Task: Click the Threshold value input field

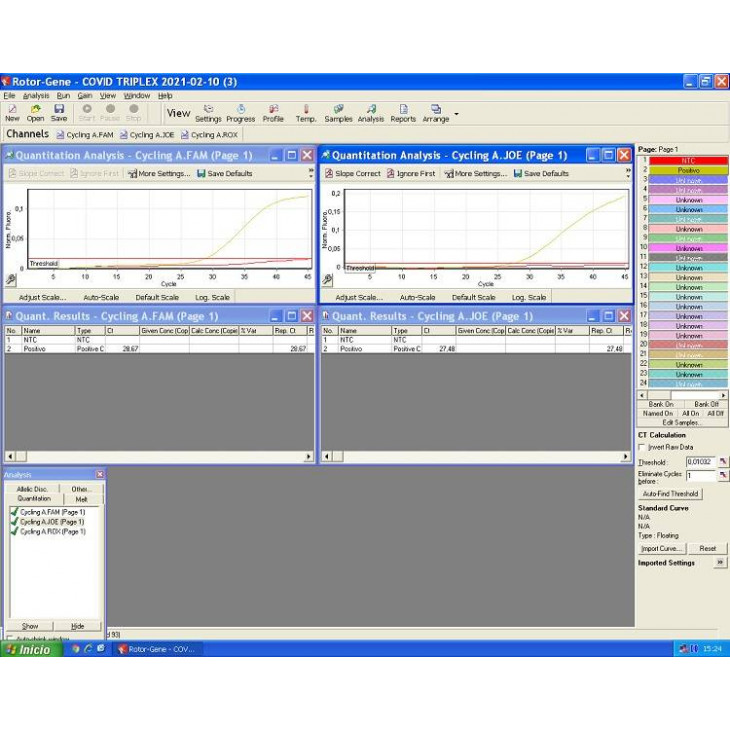Action: (699, 462)
